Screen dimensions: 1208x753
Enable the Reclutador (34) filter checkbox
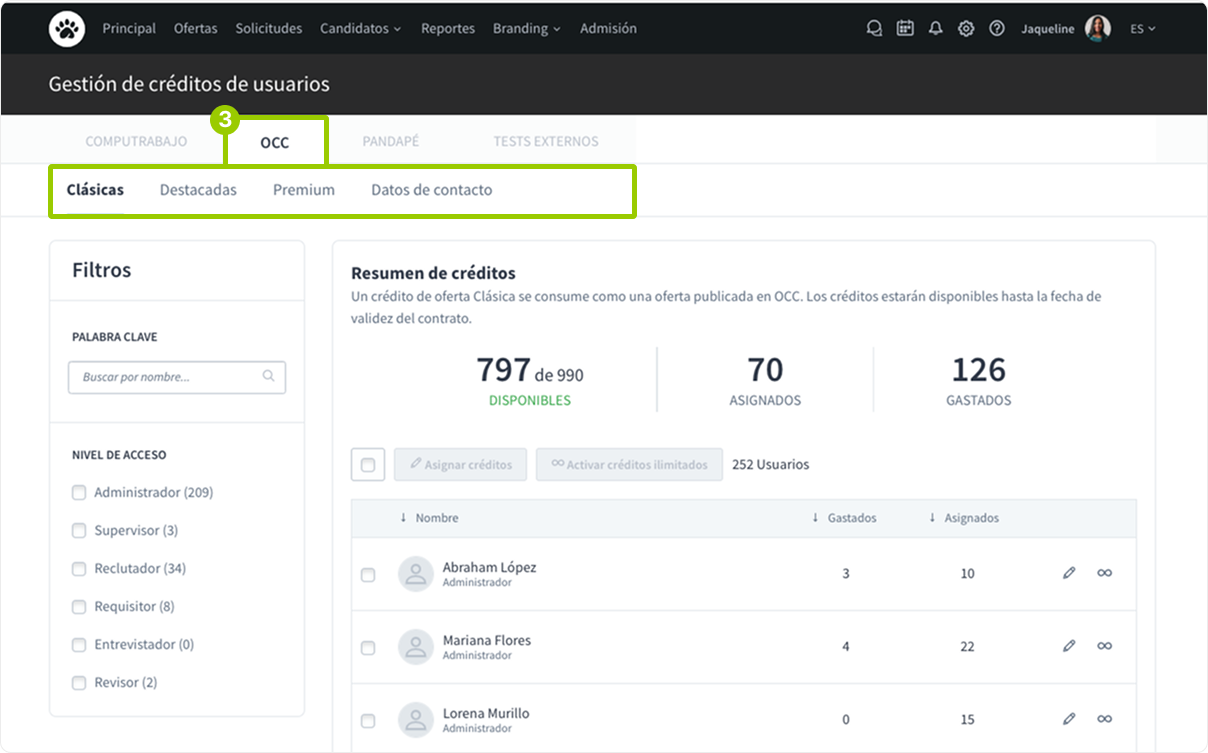[79, 568]
